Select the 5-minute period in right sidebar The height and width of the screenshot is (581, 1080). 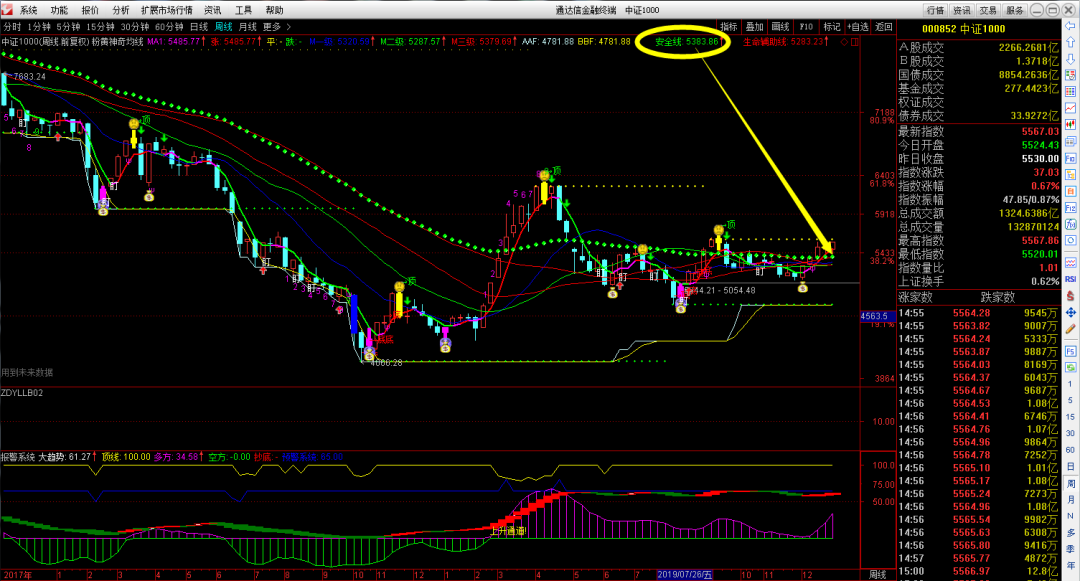coord(1070,400)
